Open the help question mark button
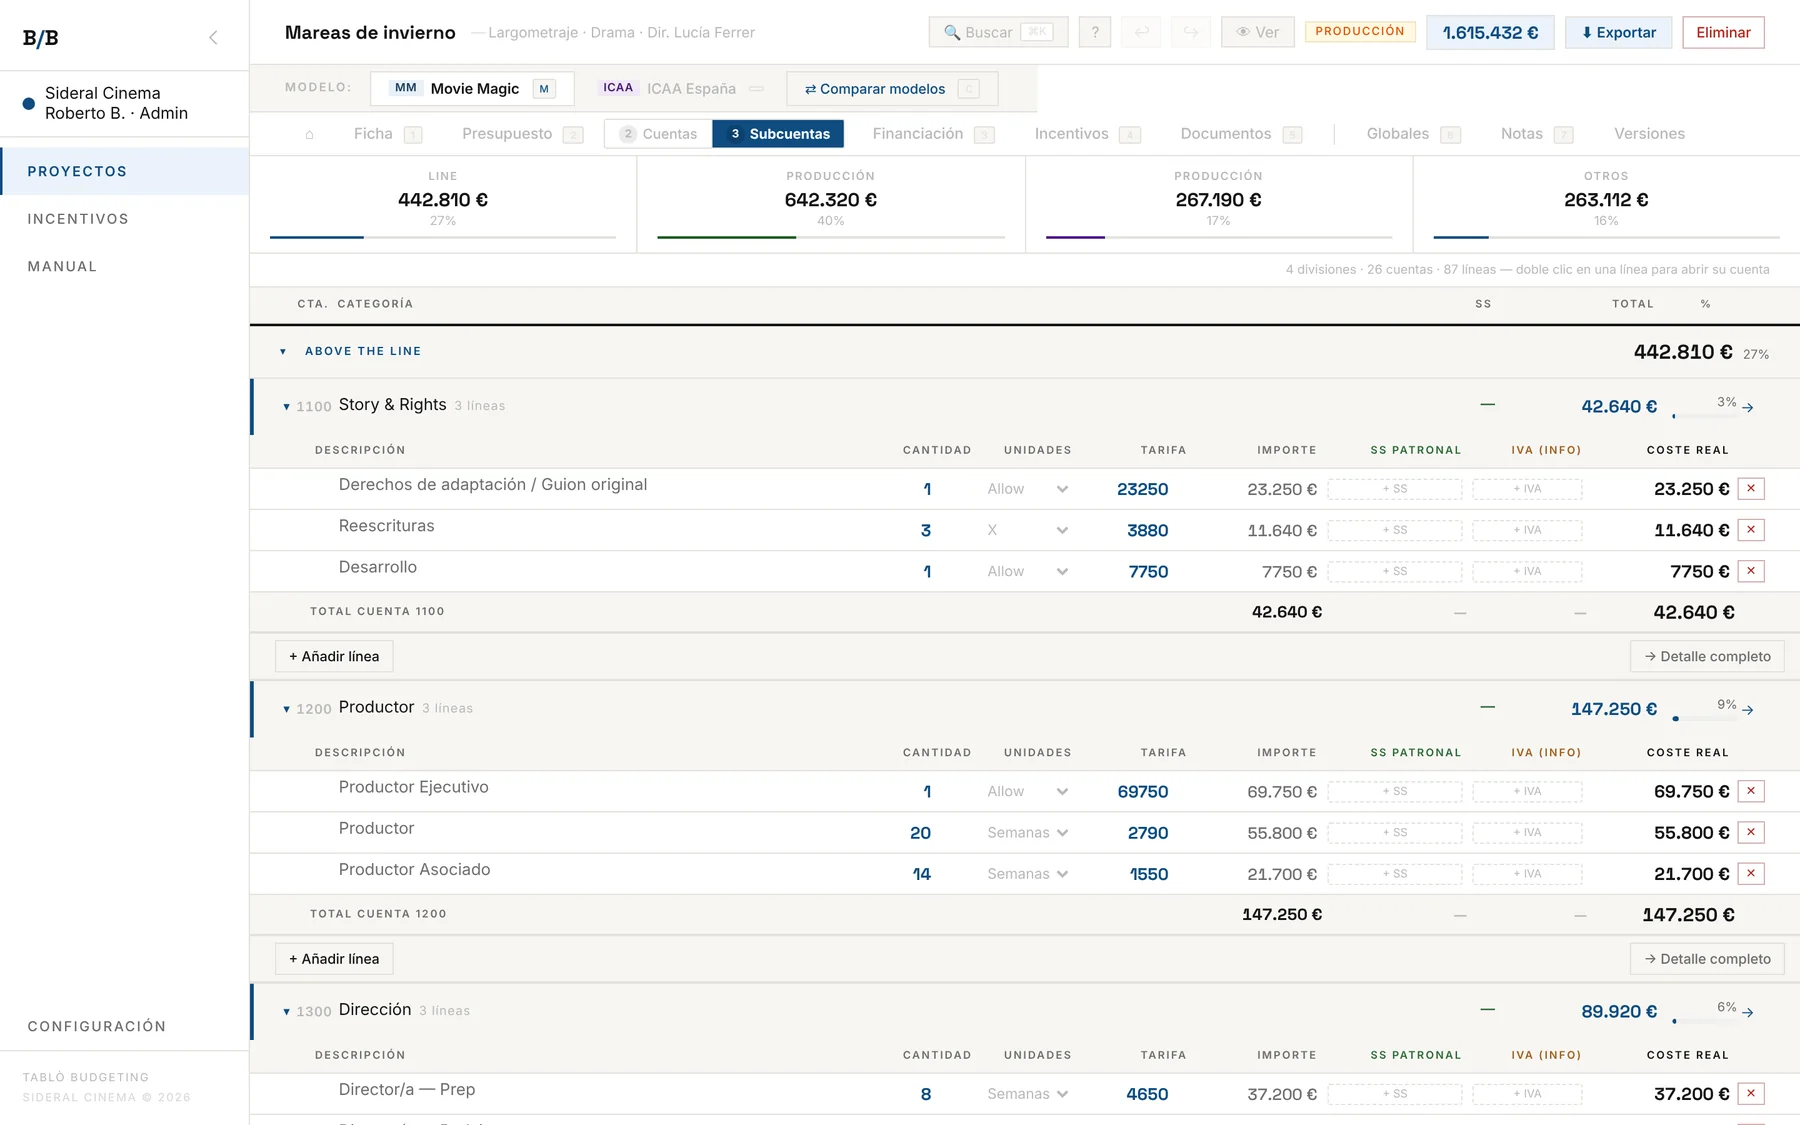 click(x=1095, y=32)
